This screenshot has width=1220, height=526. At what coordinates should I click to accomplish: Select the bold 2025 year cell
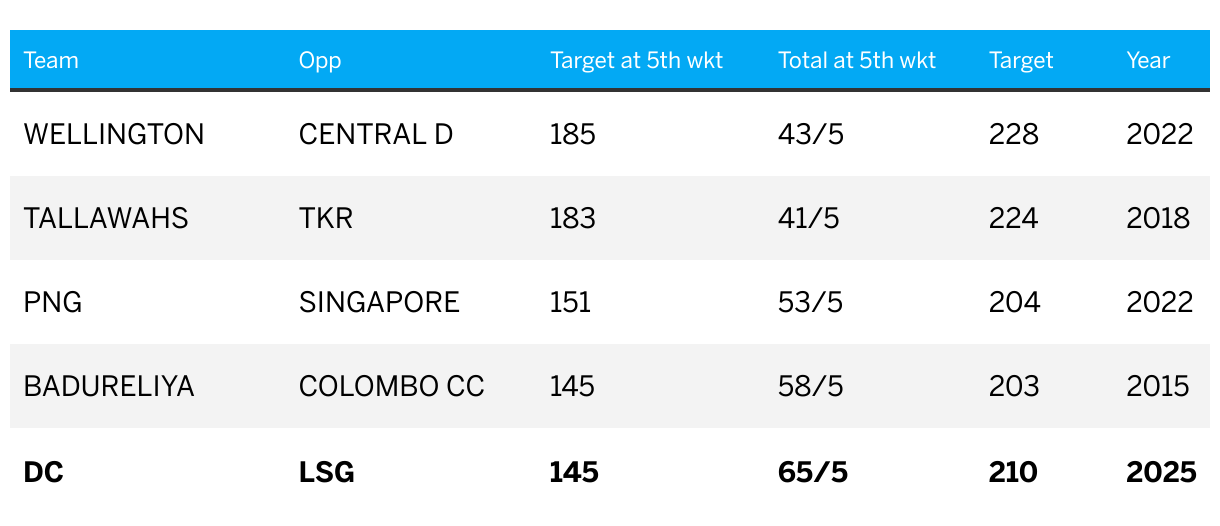click(1161, 472)
